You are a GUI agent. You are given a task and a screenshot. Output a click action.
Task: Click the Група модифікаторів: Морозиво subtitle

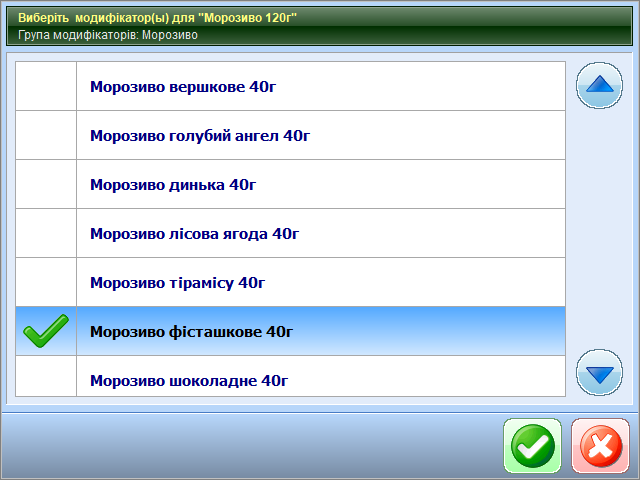pos(108,34)
